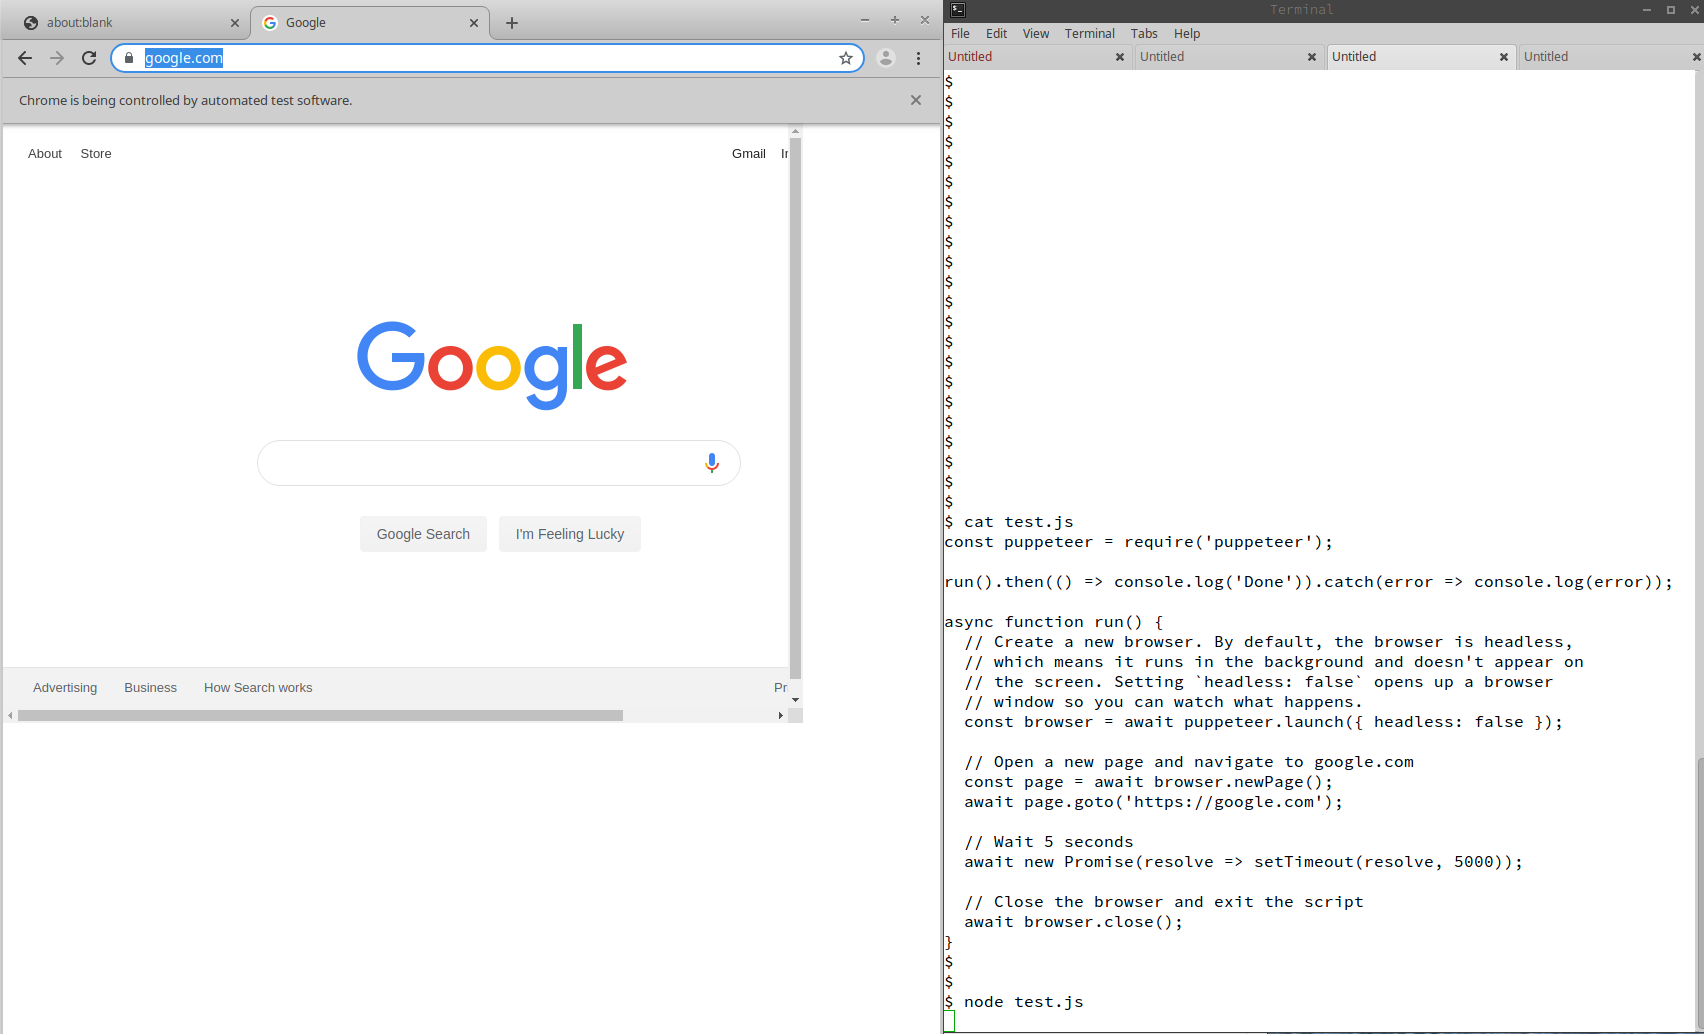Reload the Google page in Chrome
Image resolution: width=1704 pixels, height=1034 pixels.
89,58
